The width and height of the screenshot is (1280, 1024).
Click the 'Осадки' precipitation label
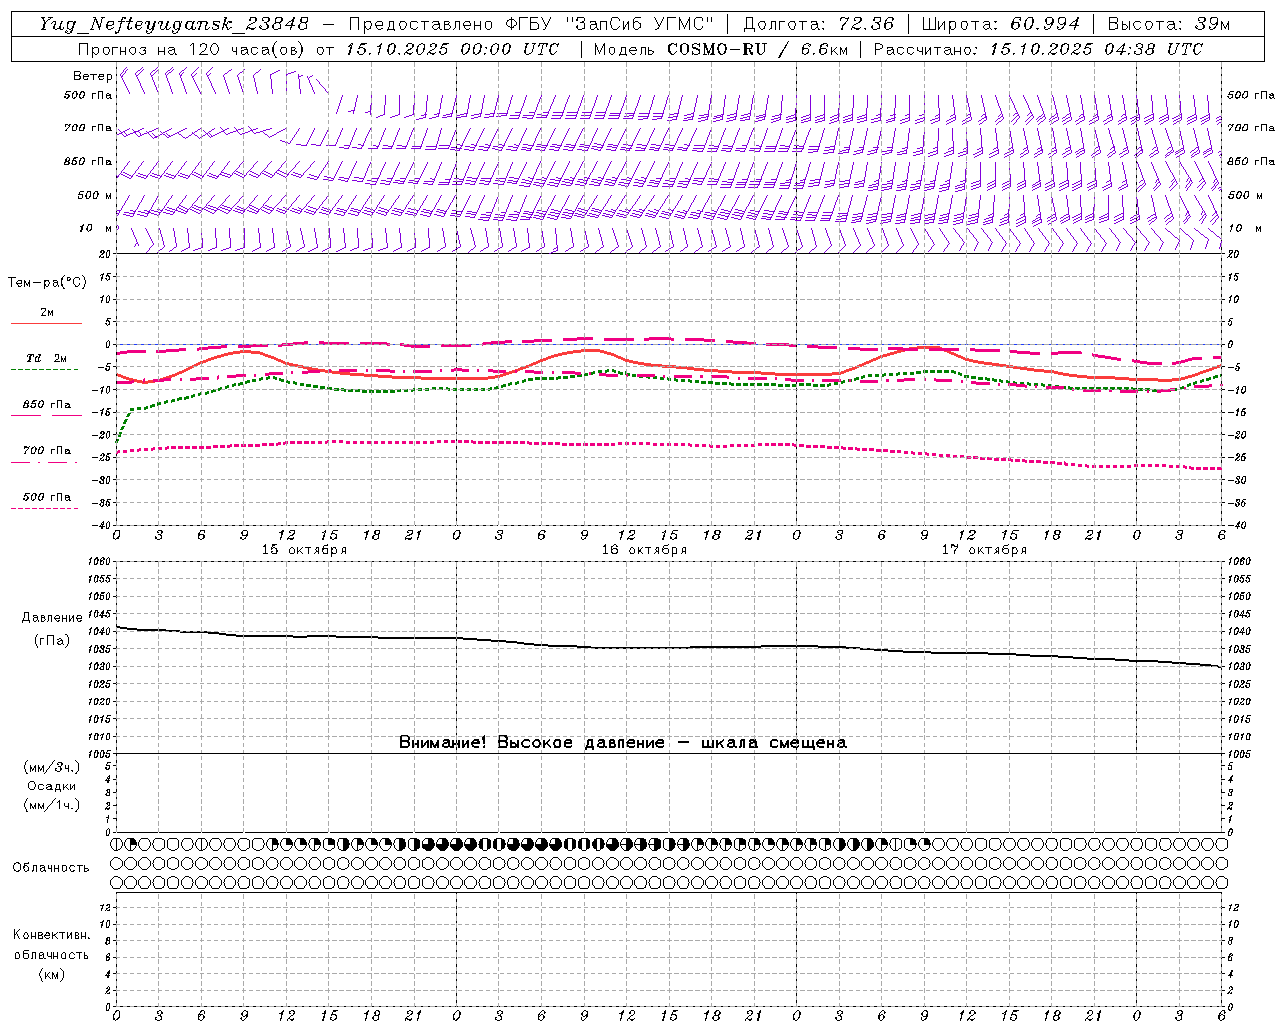pyautogui.click(x=52, y=786)
